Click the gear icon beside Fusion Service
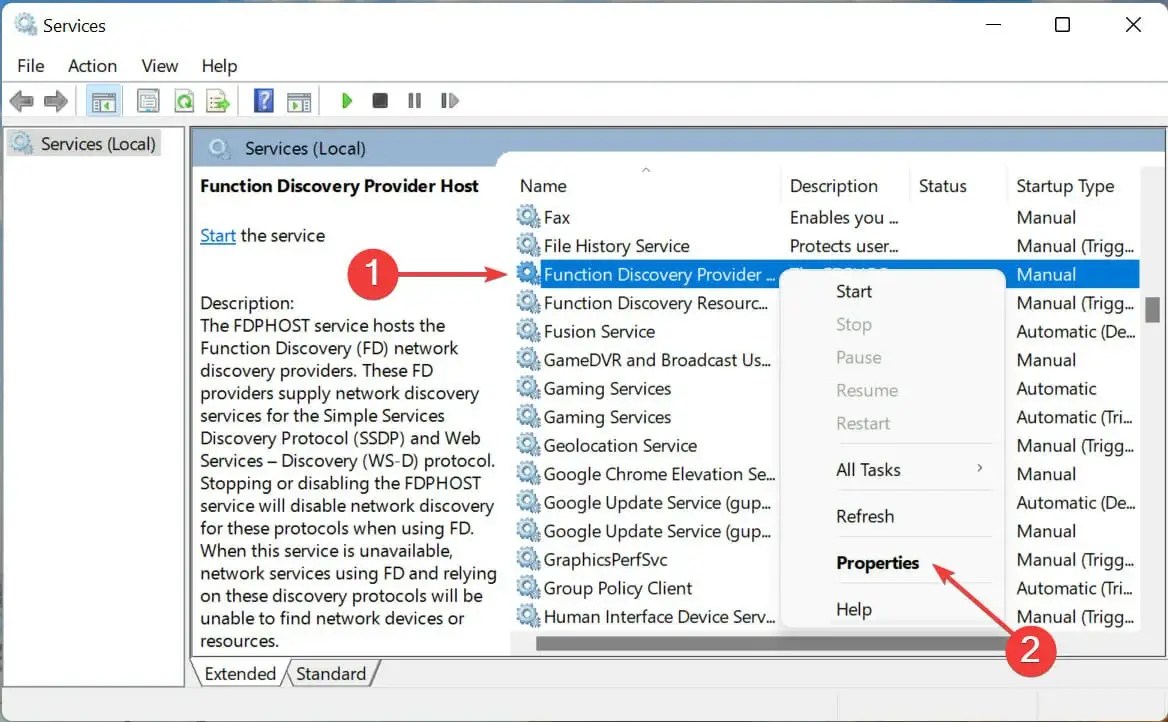The height and width of the screenshot is (722, 1168). 527,331
